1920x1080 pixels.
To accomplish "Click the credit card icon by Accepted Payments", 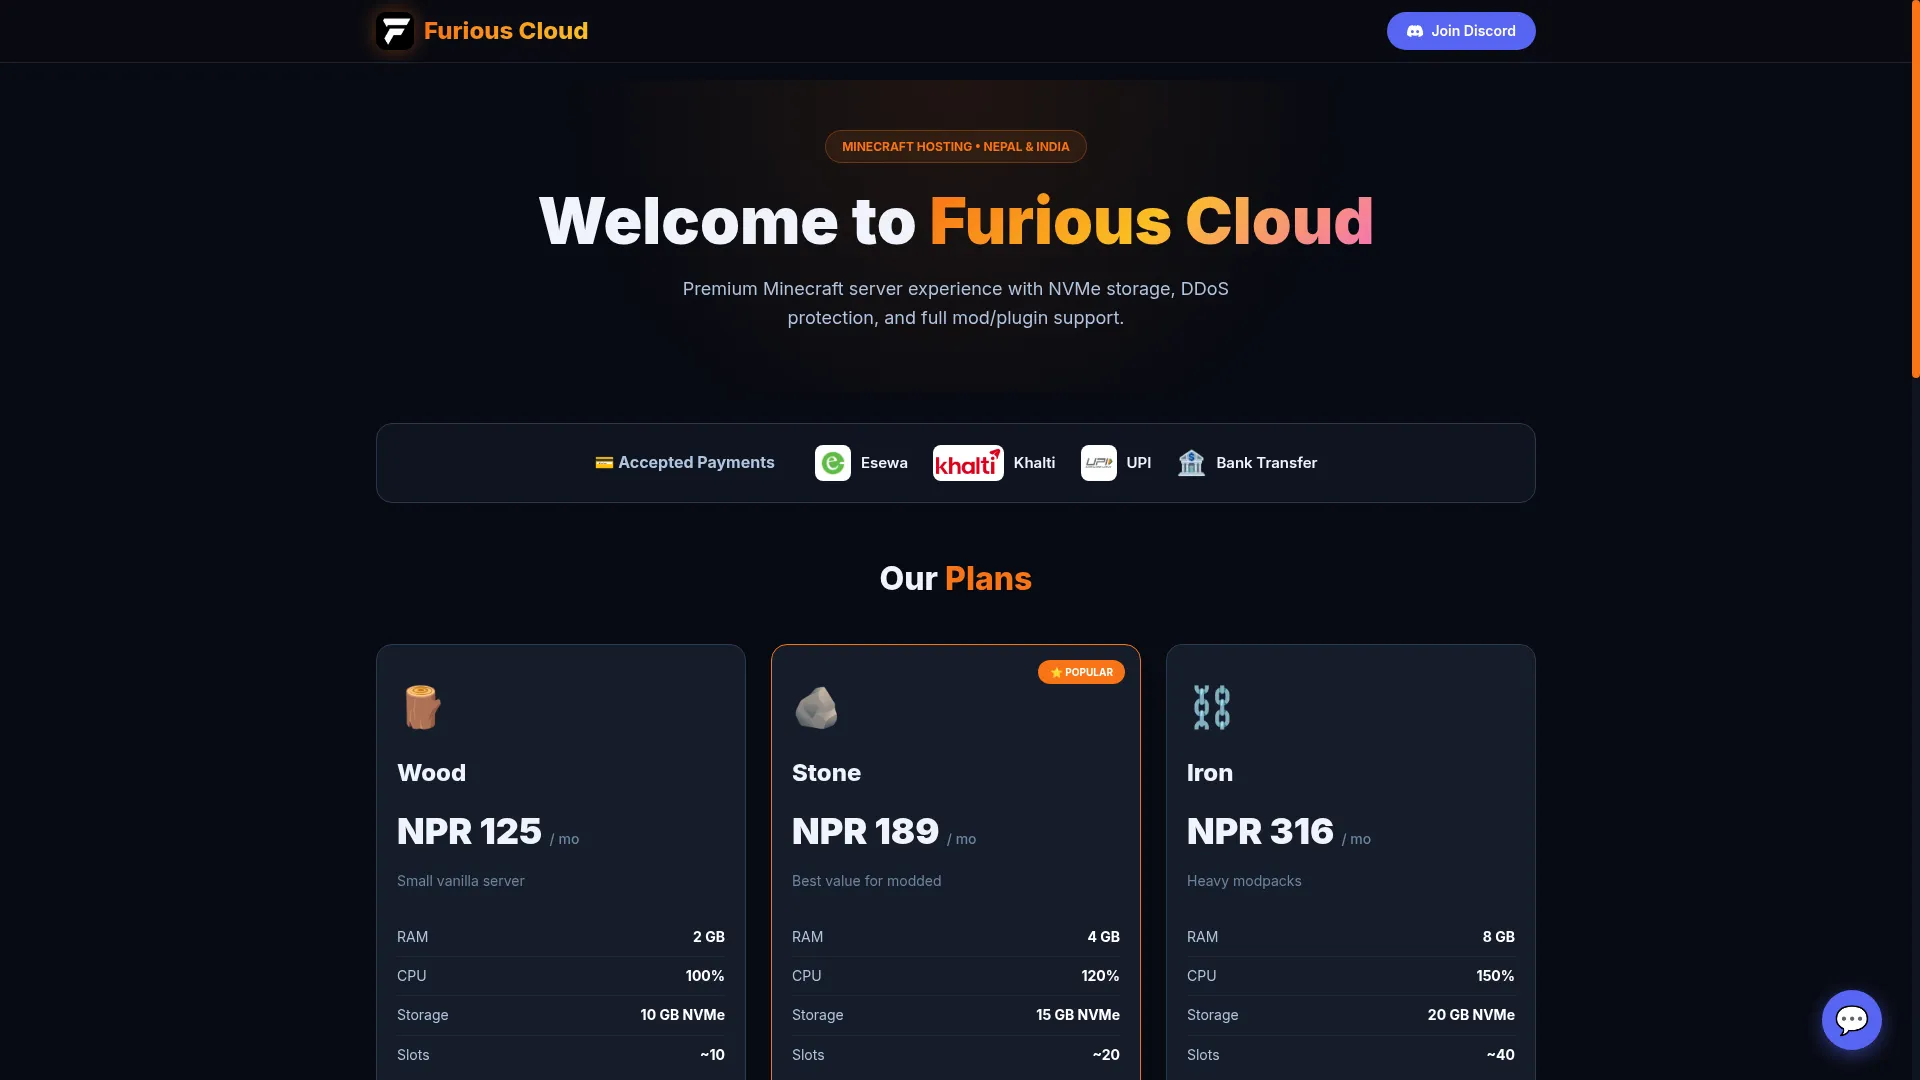I will coord(604,463).
